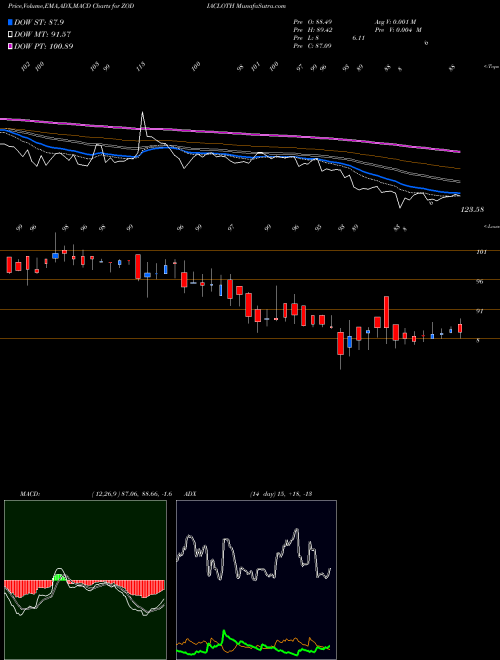Click the 'Avg V: 0.001 M' value

pos(395,21)
